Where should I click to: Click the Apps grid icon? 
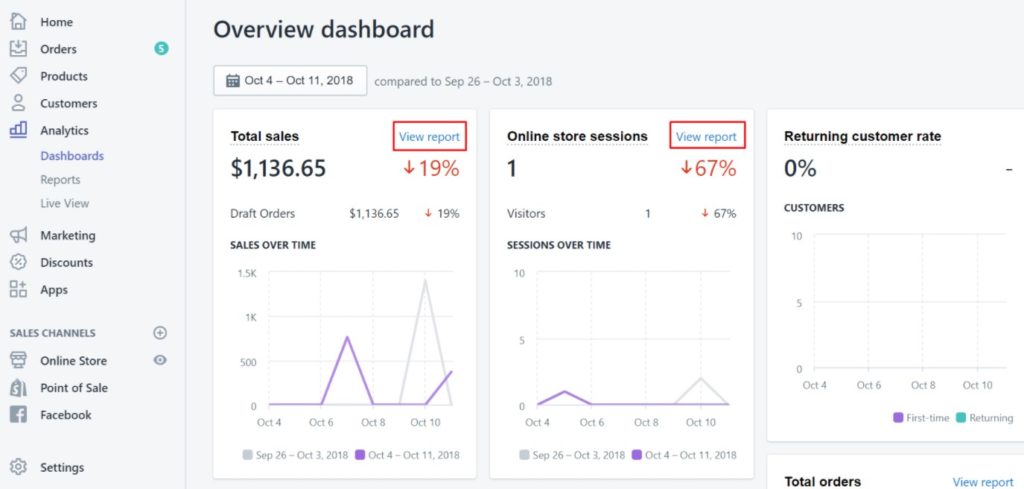(x=18, y=289)
